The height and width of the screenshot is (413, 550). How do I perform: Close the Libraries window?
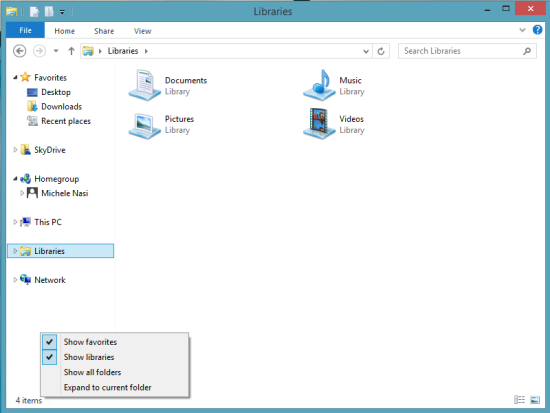tap(530, 9)
